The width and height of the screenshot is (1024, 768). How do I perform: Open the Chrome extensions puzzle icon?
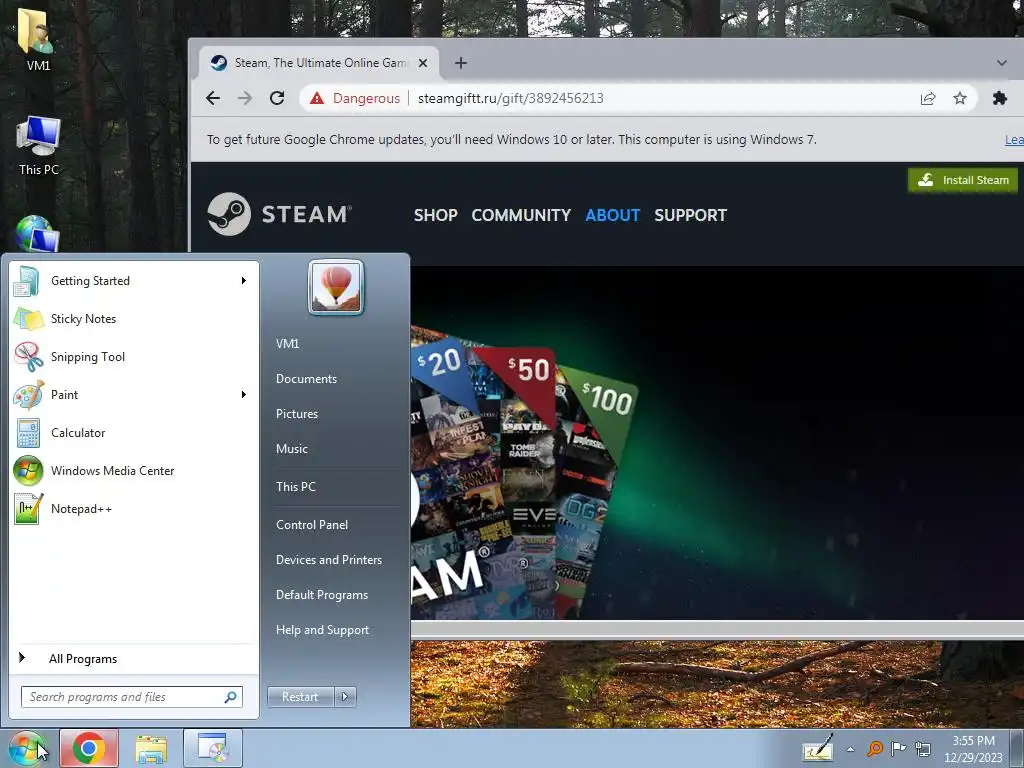coord(999,98)
